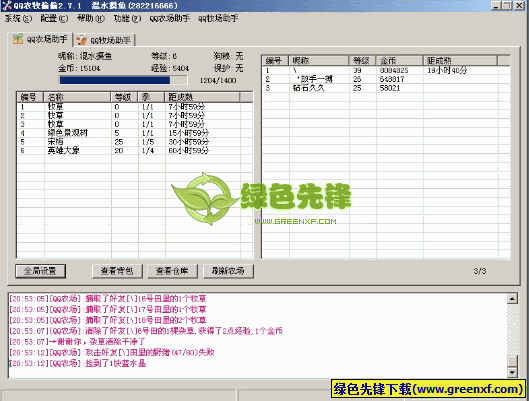The height and width of the screenshot is (401, 529).
Task: Select crop row 3 牧草
Action: [x=134, y=124]
